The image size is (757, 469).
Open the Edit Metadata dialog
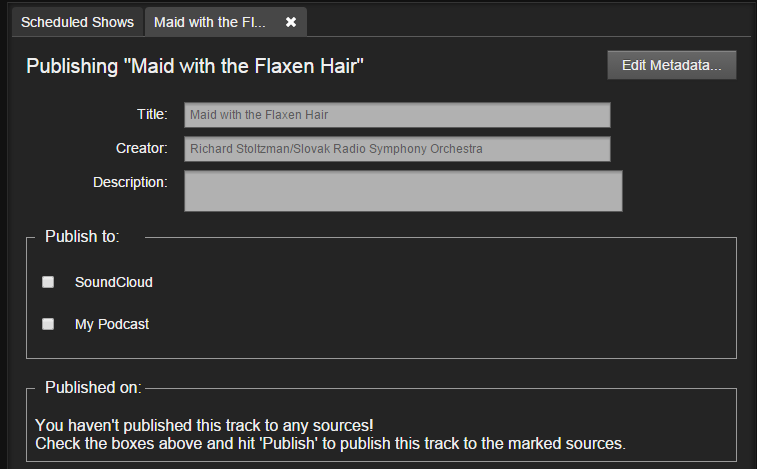point(672,65)
